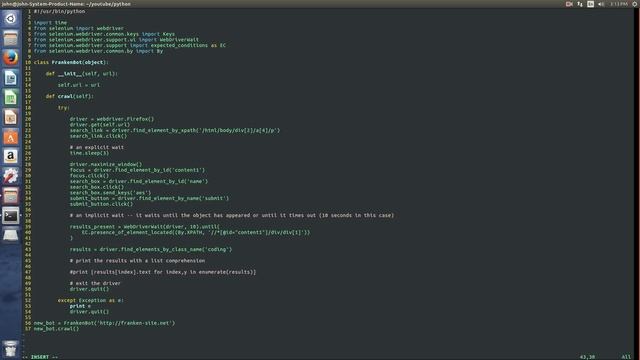Click the find_element_by_xpath search_link line

click(x=175, y=131)
